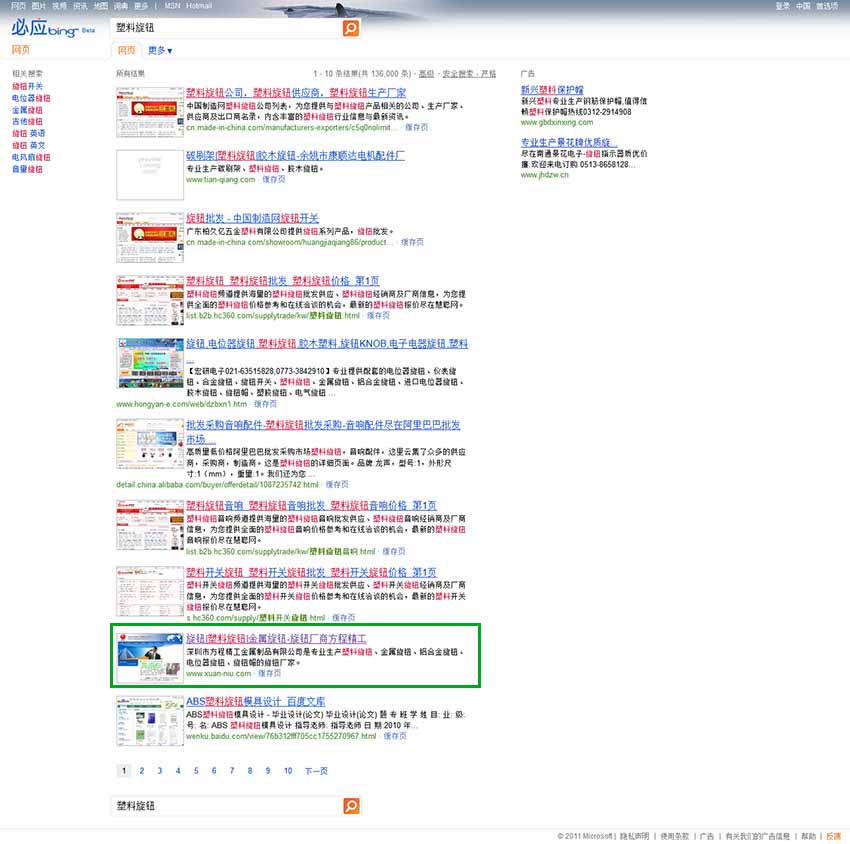Click the 登录 sign-in link
The height and width of the screenshot is (844, 850).
[x=782, y=6]
